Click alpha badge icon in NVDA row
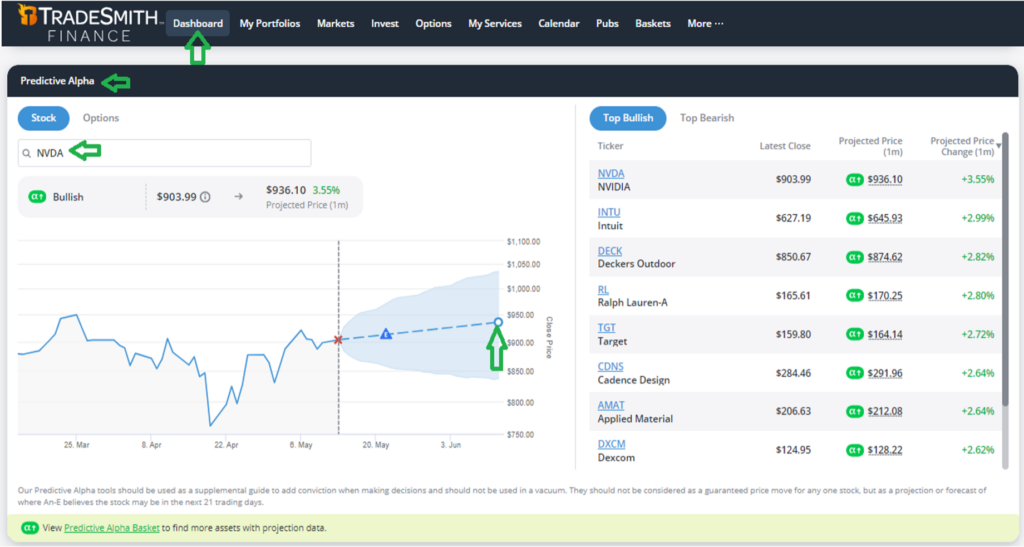 [x=855, y=180]
